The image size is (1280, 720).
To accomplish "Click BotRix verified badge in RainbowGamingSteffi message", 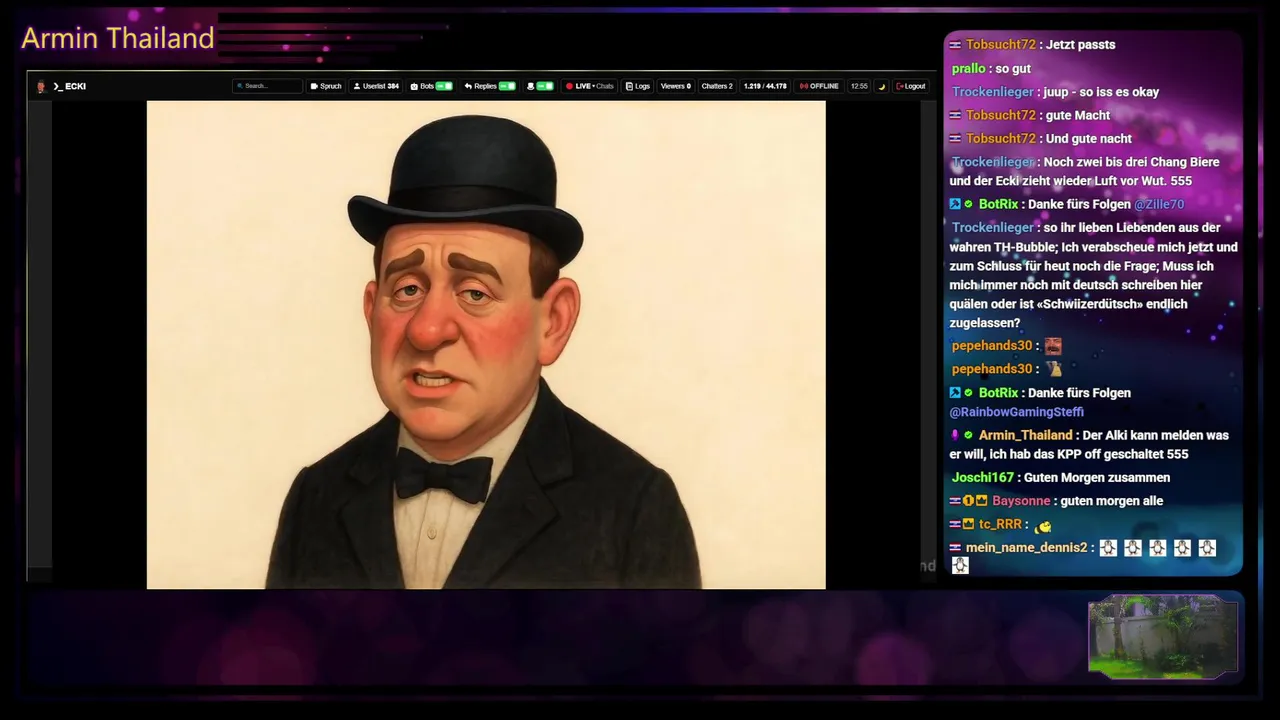I will click(x=969, y=393).
